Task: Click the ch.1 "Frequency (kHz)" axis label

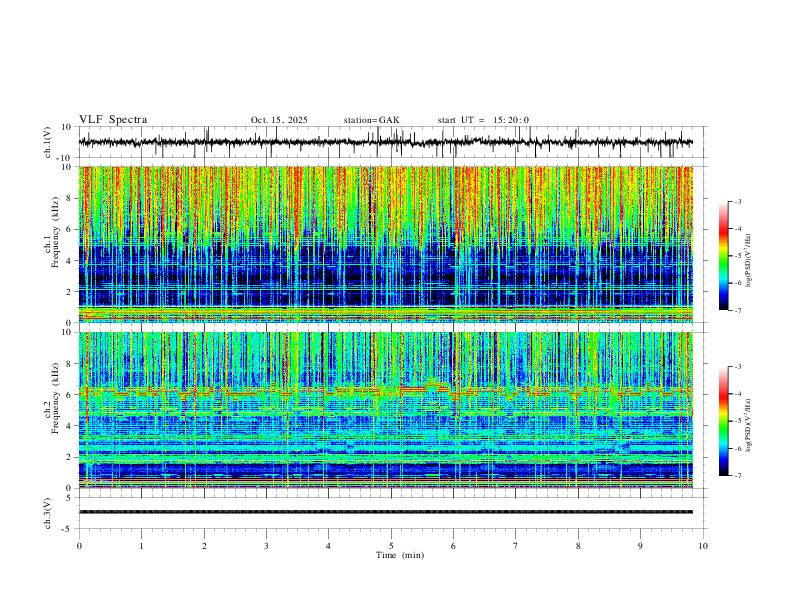Action: 55,232
